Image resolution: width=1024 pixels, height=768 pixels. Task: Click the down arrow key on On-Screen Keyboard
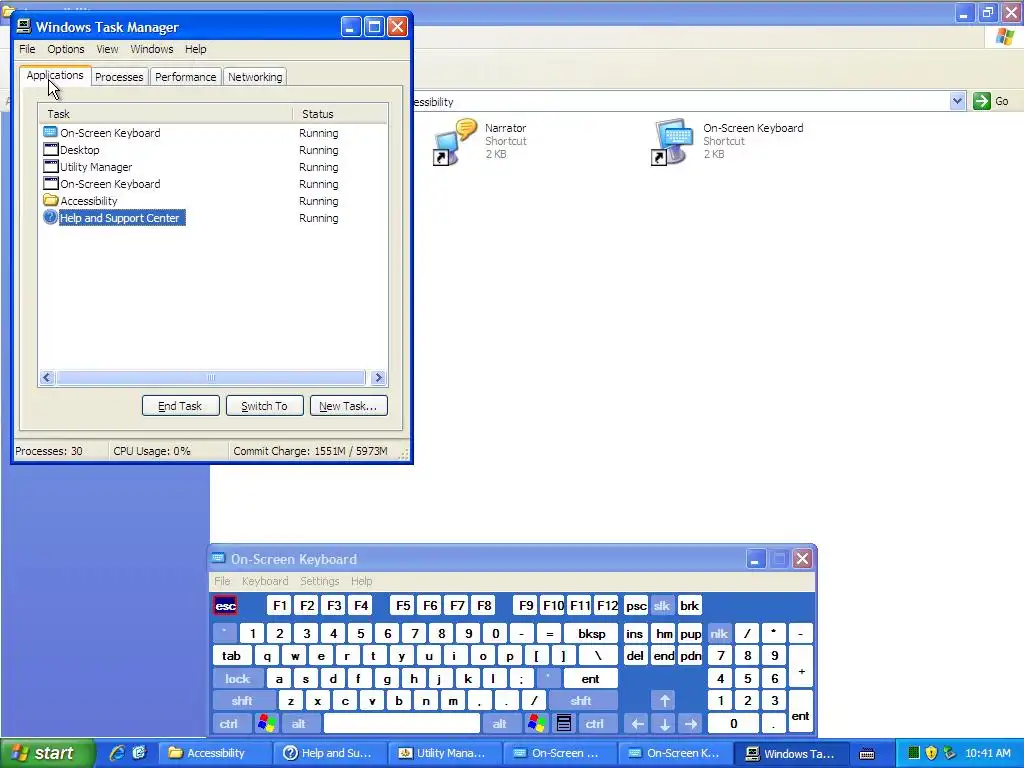coord(664,724)
